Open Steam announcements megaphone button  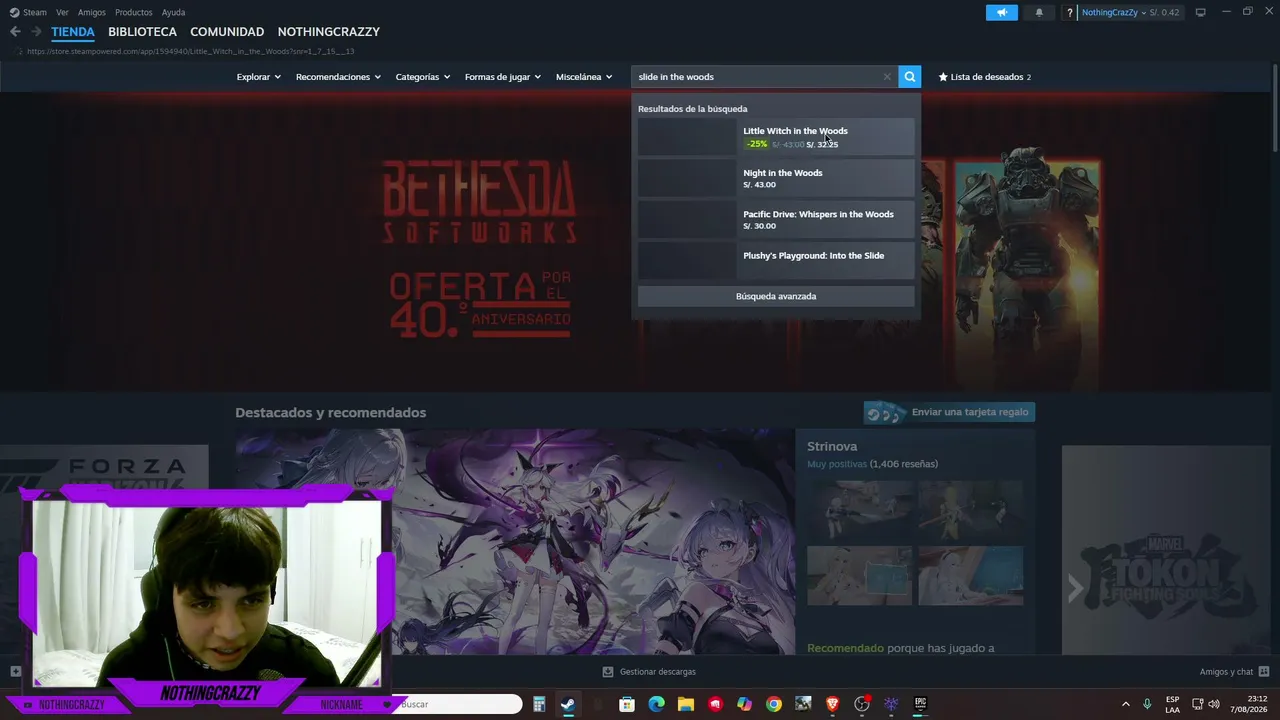click(x=1002, y=12)
